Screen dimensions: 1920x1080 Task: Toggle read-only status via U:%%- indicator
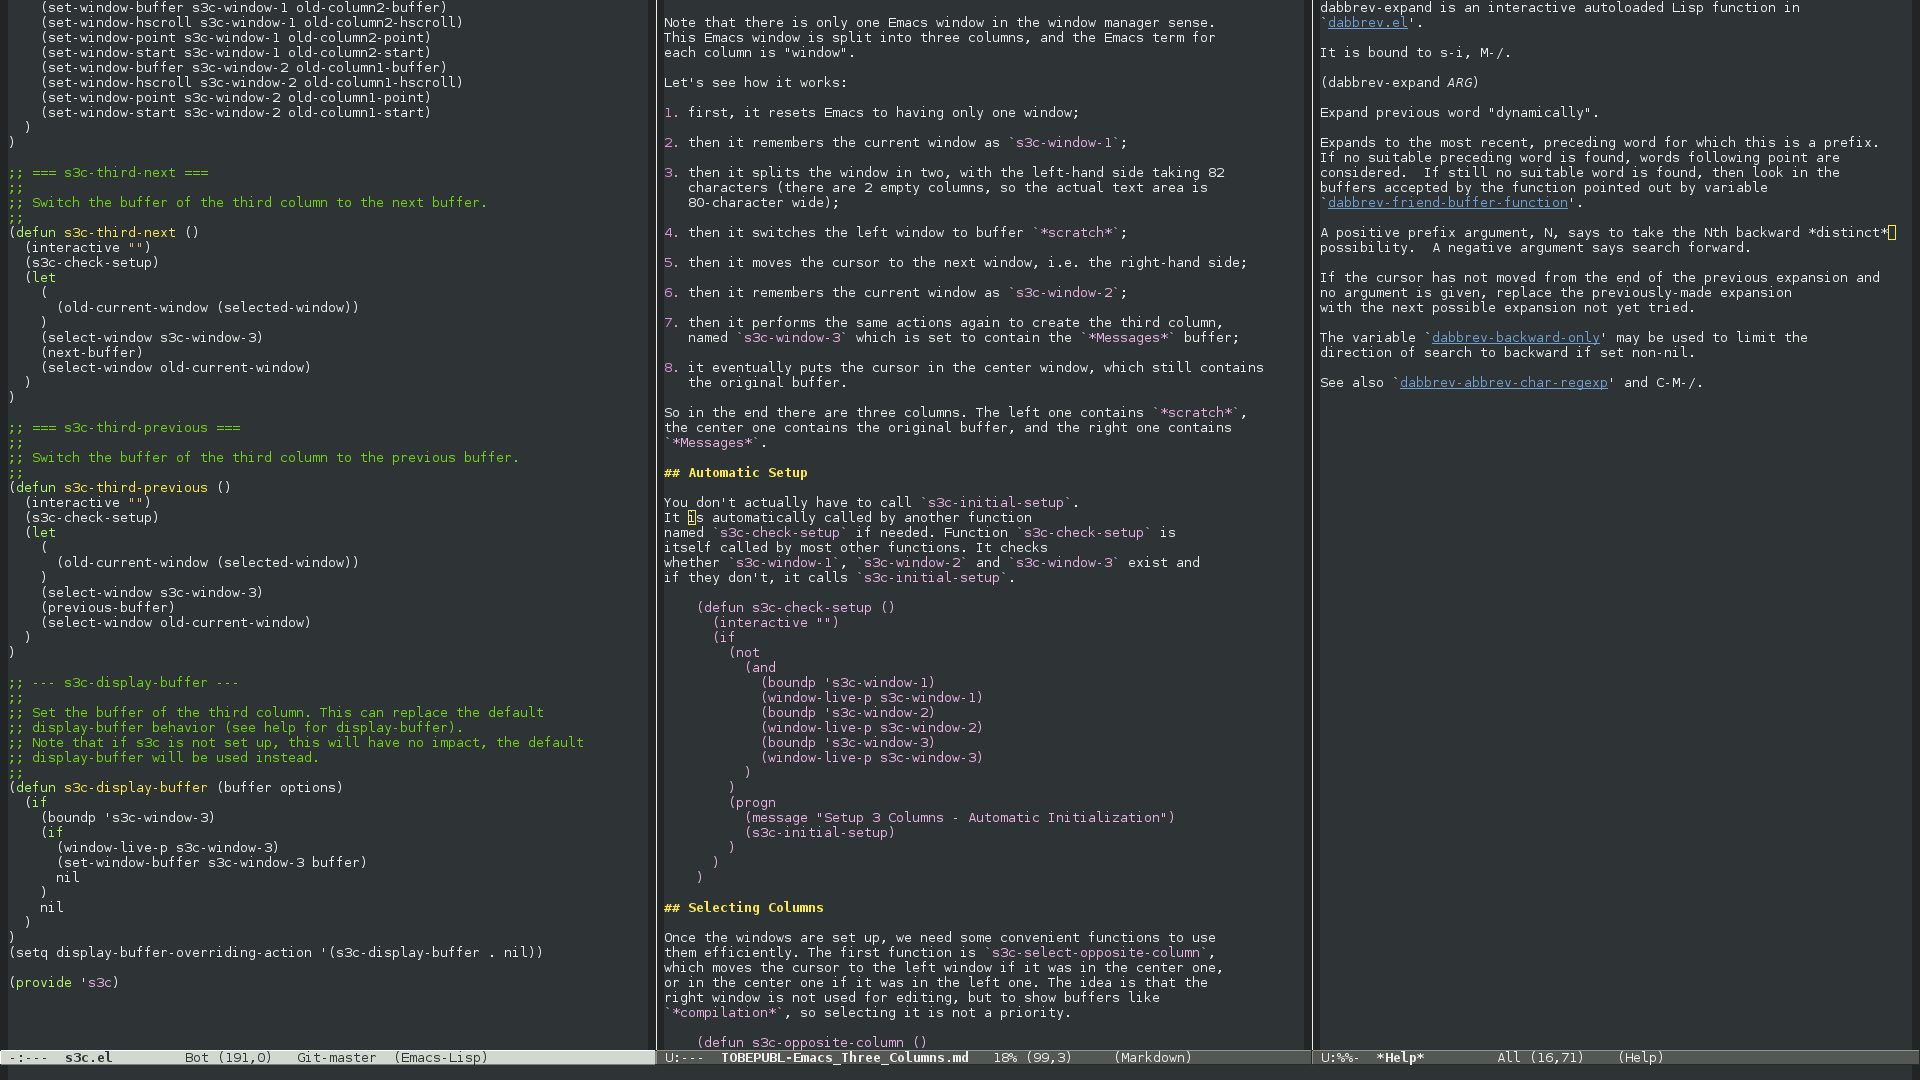pyautogui.click(x=1340, y=1058)
